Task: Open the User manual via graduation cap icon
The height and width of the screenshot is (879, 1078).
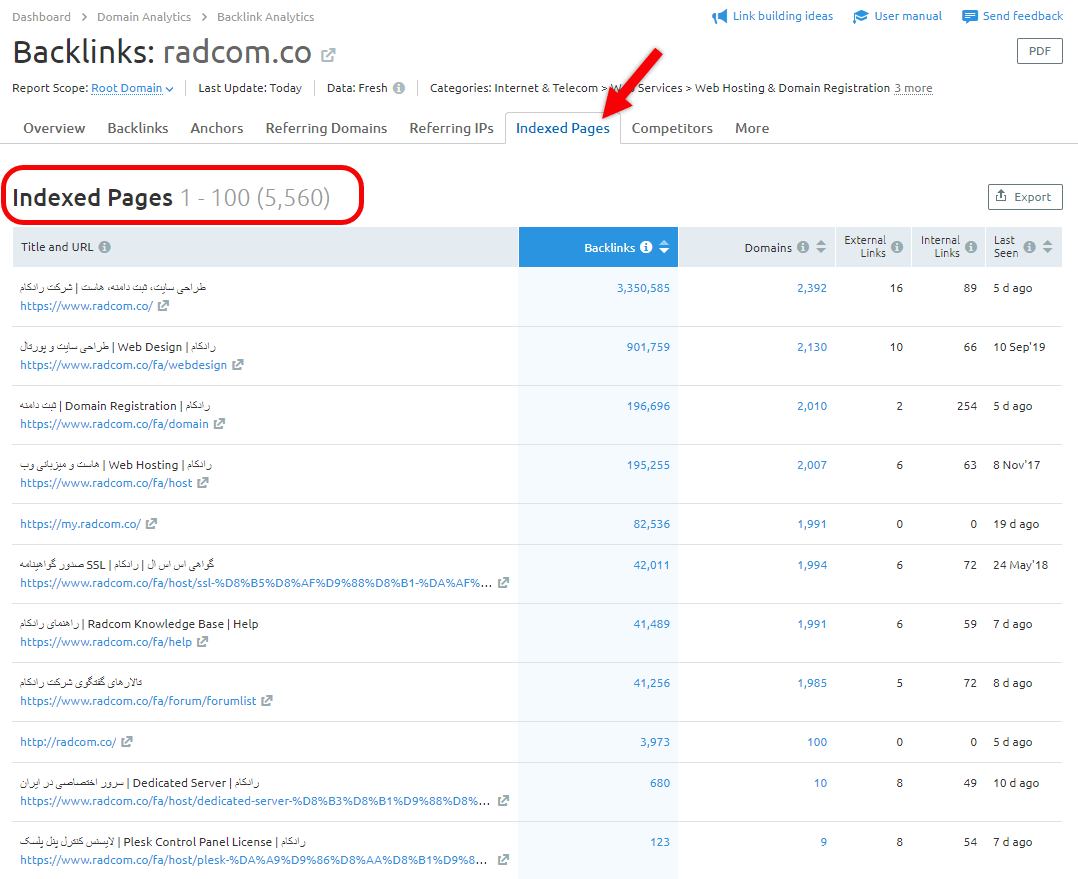Action: 861,15
